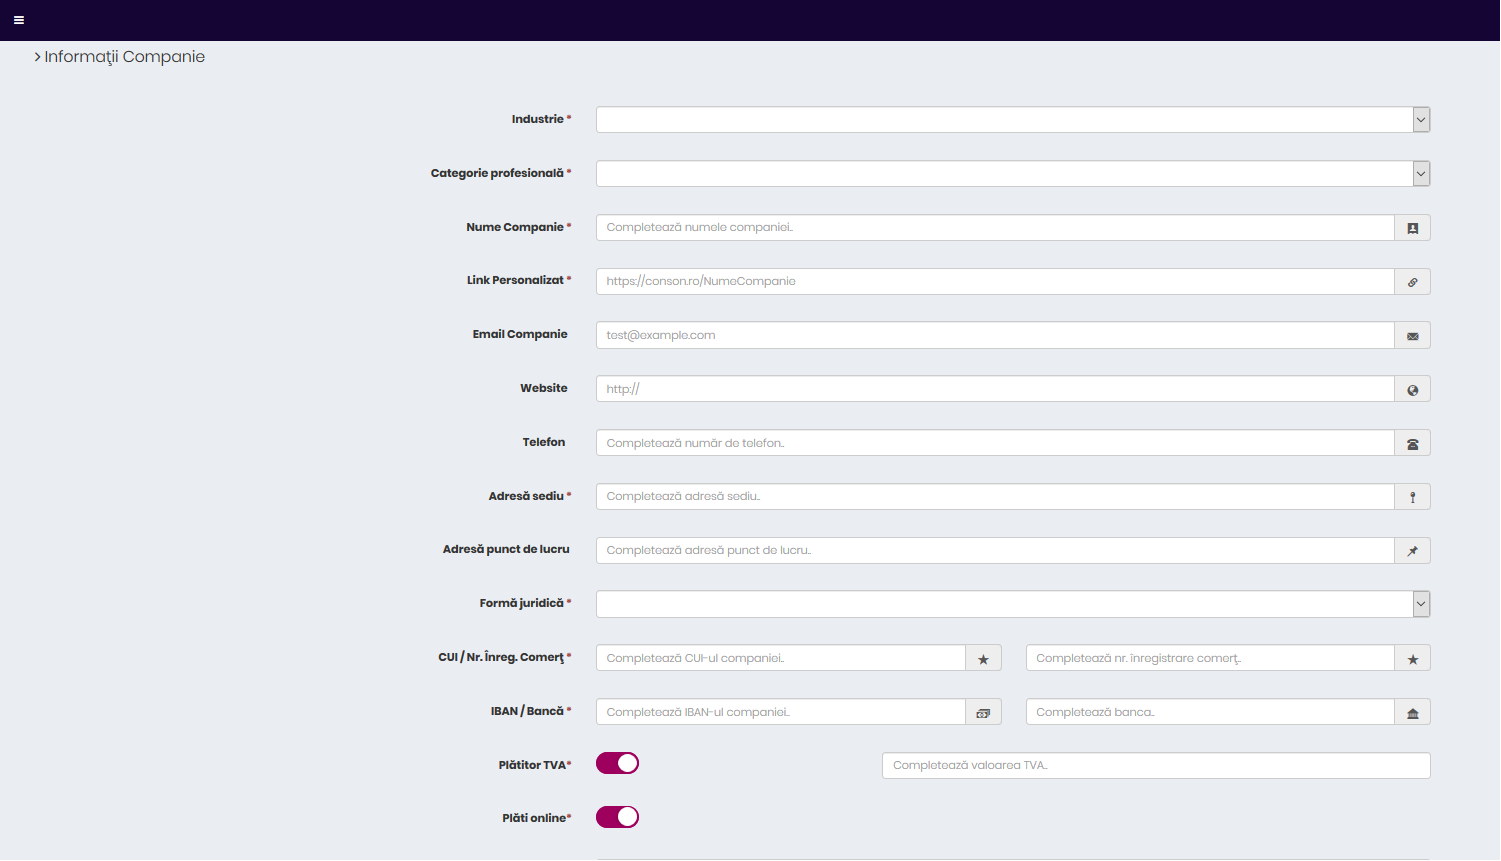Screen dimensions: 1501x861
Task: Click the globe icon beside Website field
Action: point(1412,390)
